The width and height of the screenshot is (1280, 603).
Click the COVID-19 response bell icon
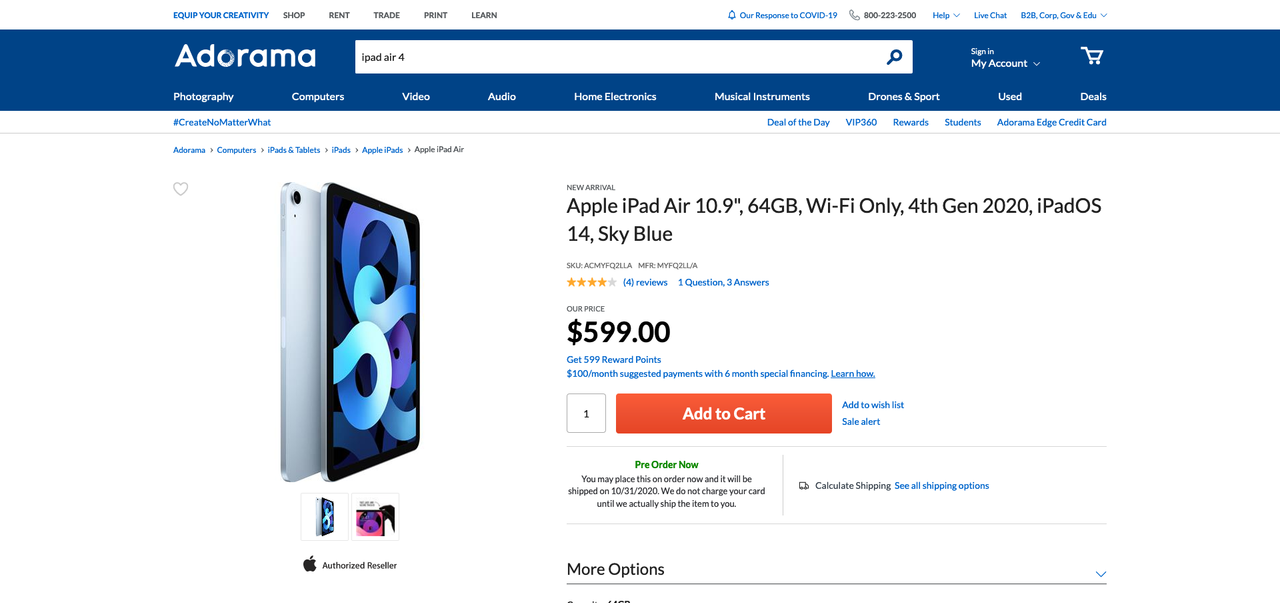click(732, 15)
